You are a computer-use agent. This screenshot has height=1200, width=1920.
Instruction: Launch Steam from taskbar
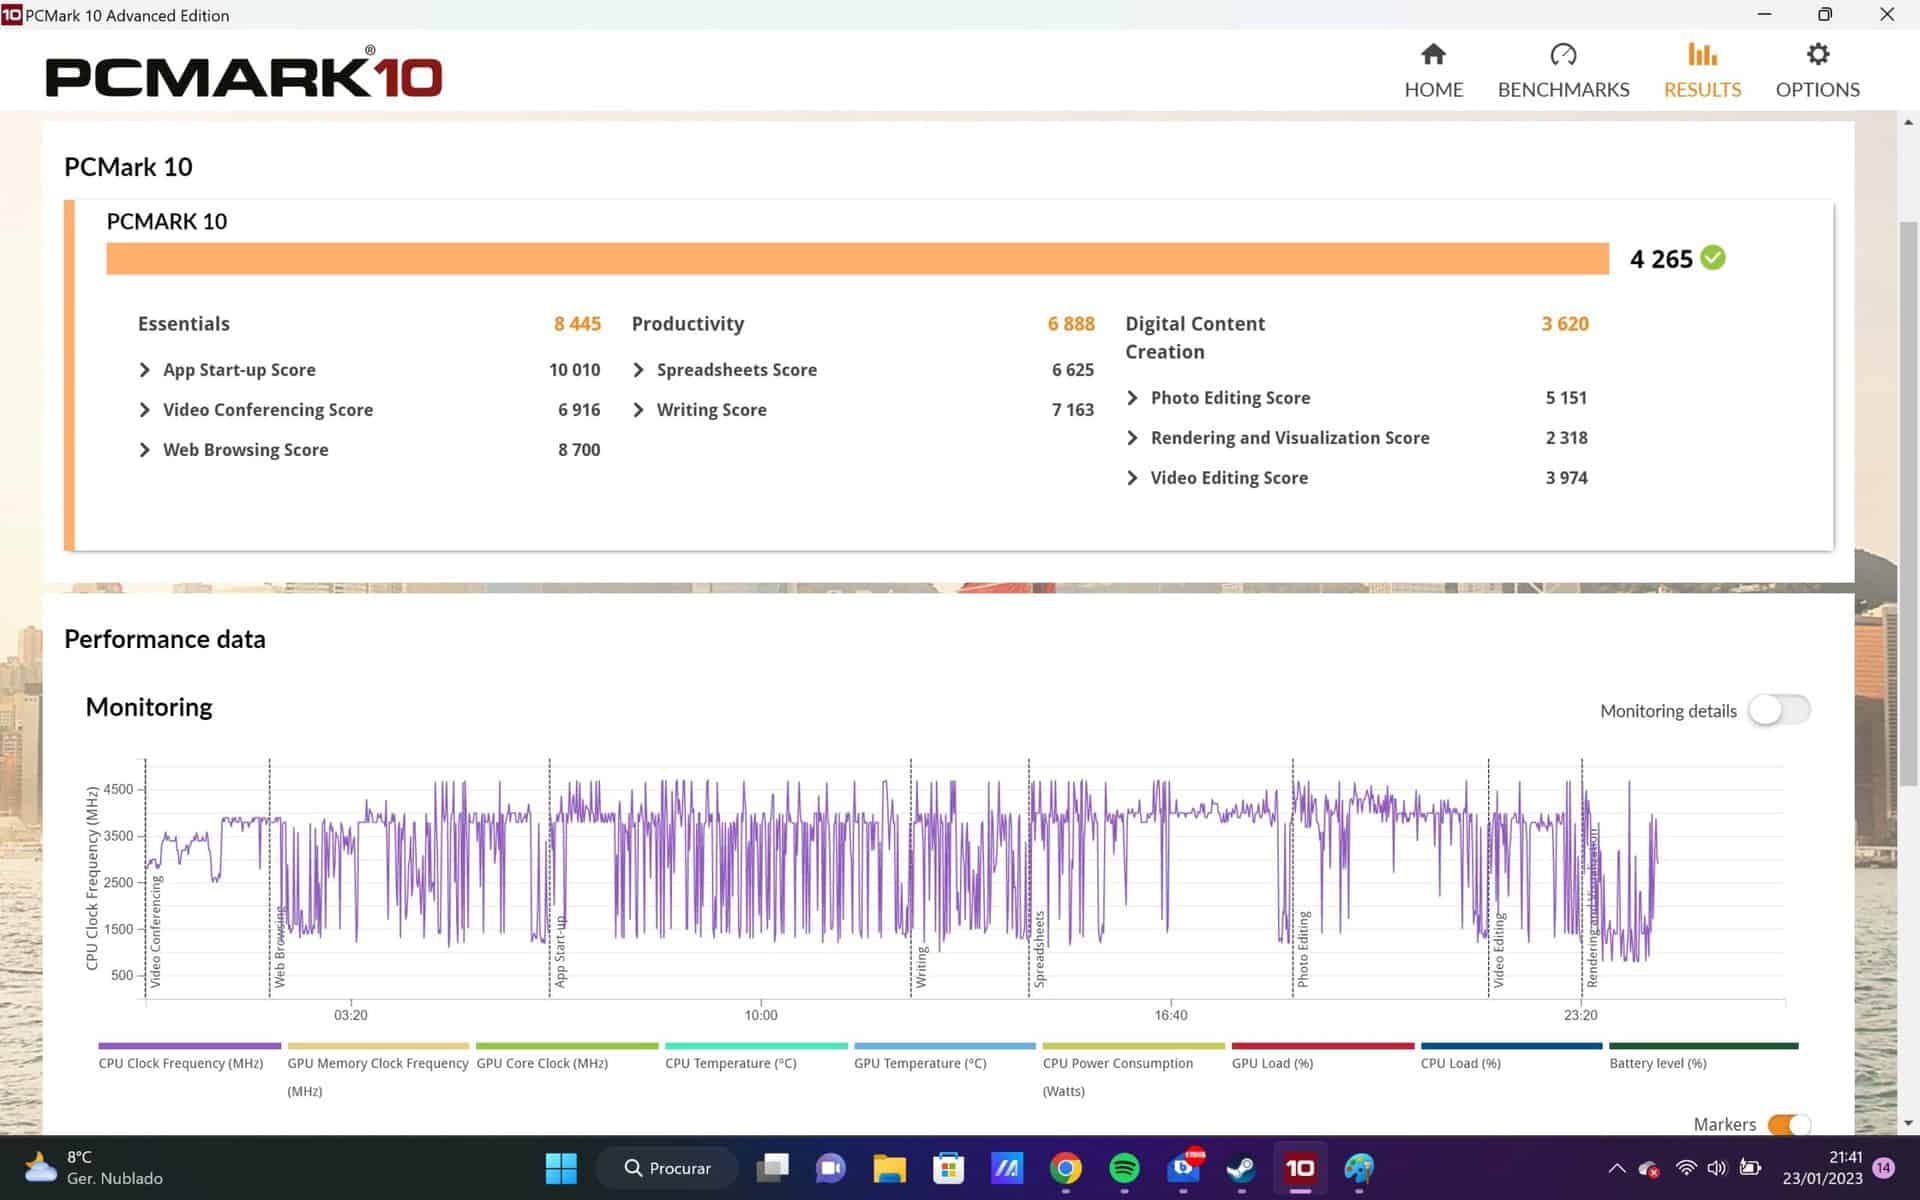pos(1241,1167)
